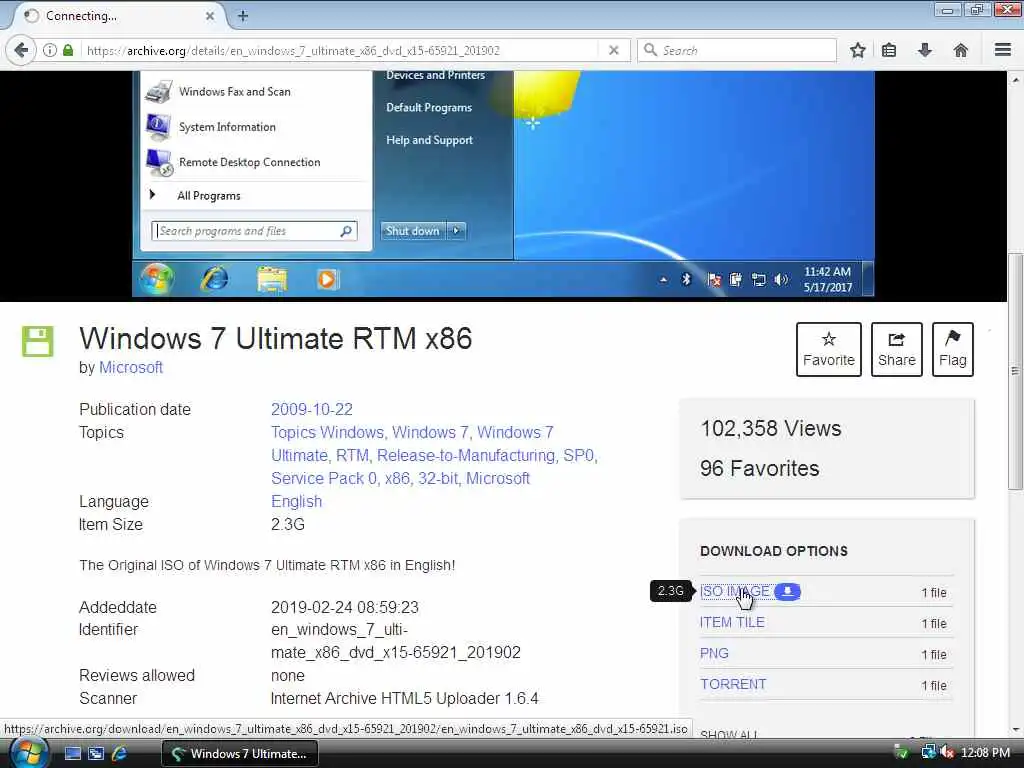Stop loading with the X button in address bar
This screenshot has height=768, width=1024.
coord(613,50)
